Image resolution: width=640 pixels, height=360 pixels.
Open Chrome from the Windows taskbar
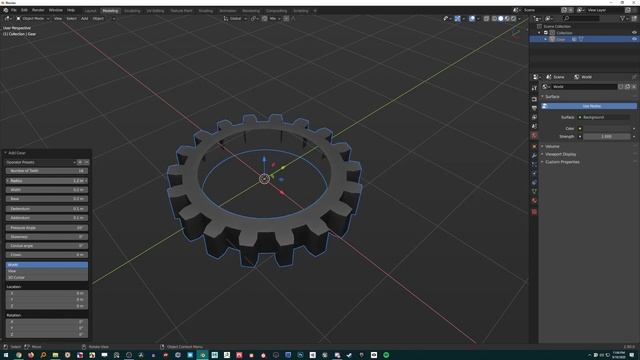pos(18,355)
